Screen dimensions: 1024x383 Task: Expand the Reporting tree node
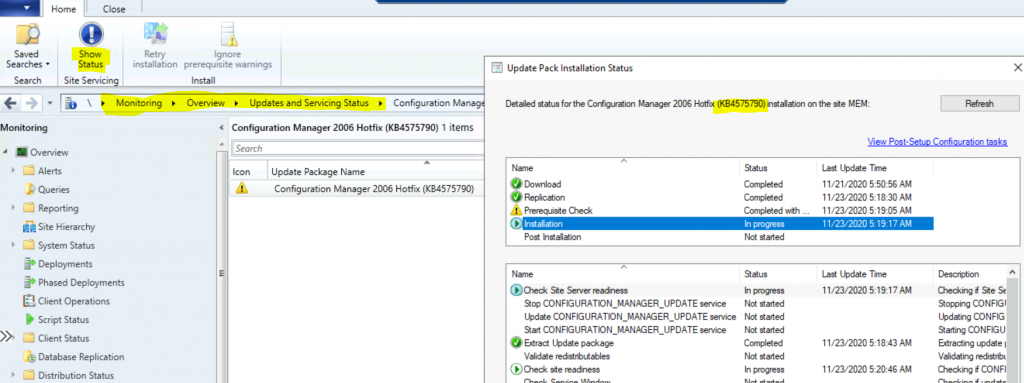coord(14,208)
